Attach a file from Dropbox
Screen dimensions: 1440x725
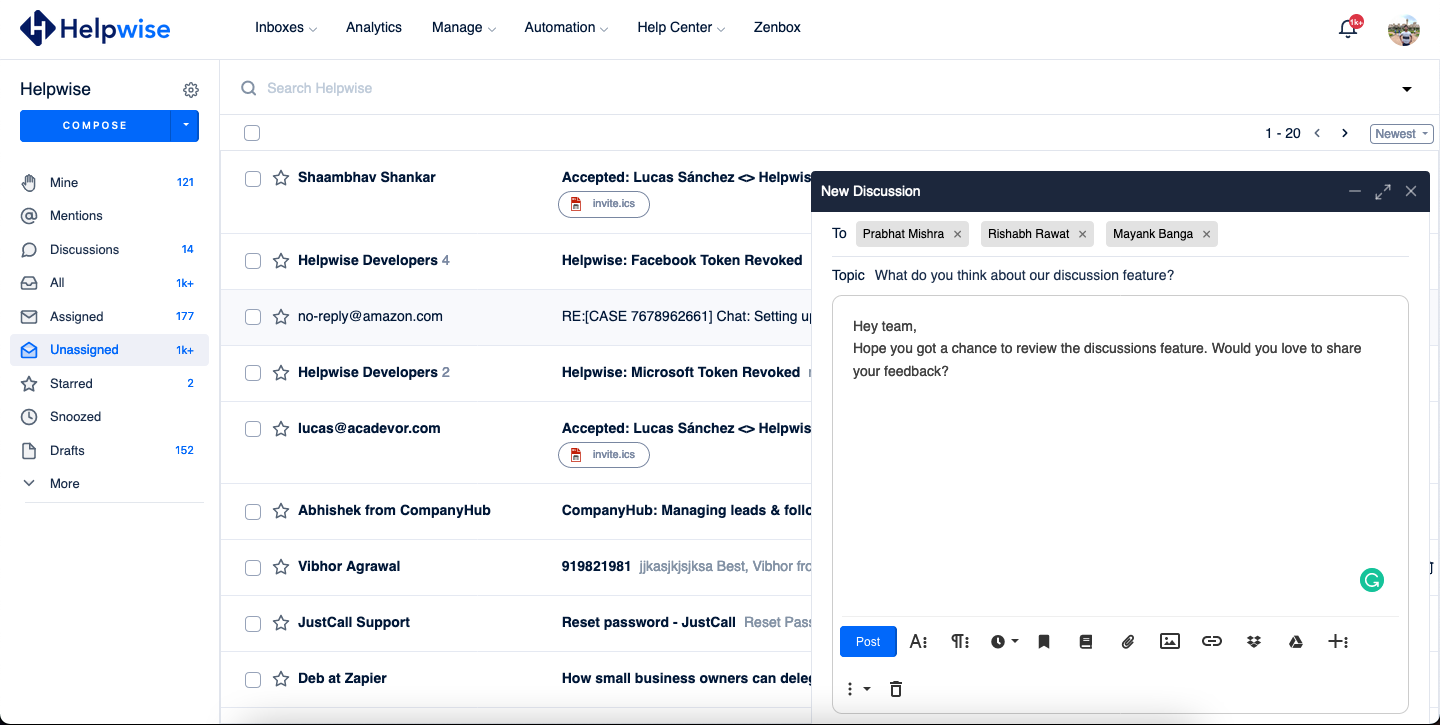[x=1254, y=641]
